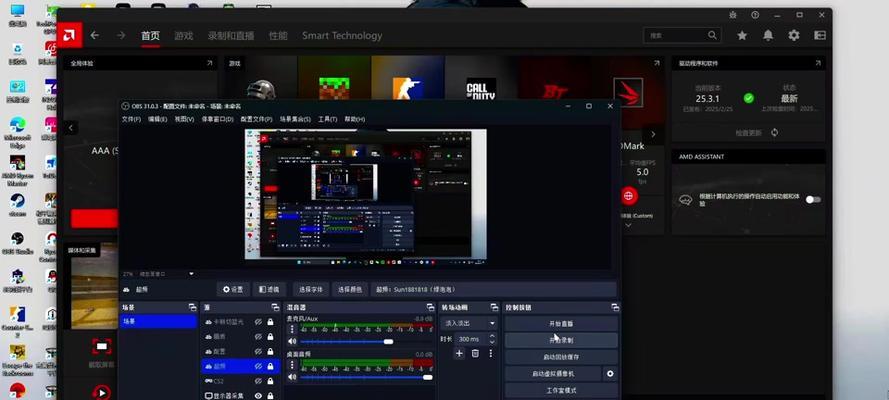Open 桌面音频 three-dot options menu
This screenshot has width=889, height=400.
[x=293, y=364]
